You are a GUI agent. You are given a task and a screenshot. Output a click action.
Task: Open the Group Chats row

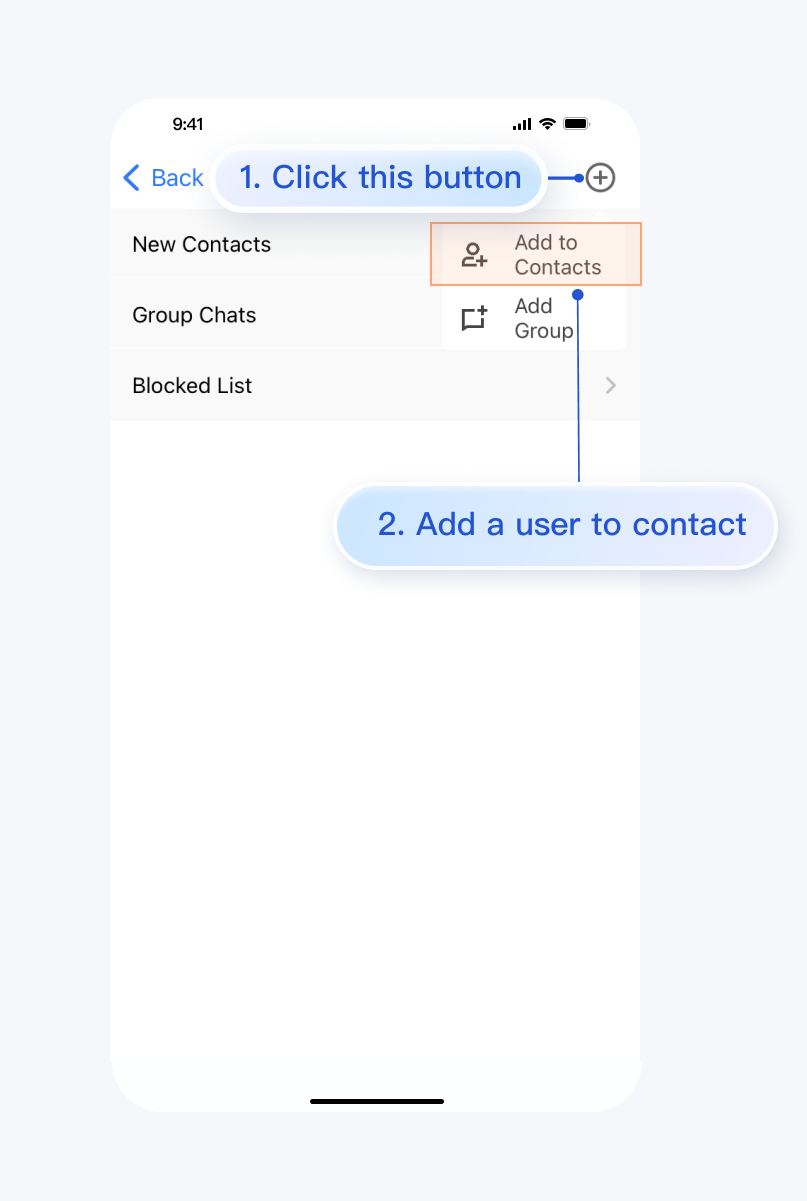(x=194, y=316)
